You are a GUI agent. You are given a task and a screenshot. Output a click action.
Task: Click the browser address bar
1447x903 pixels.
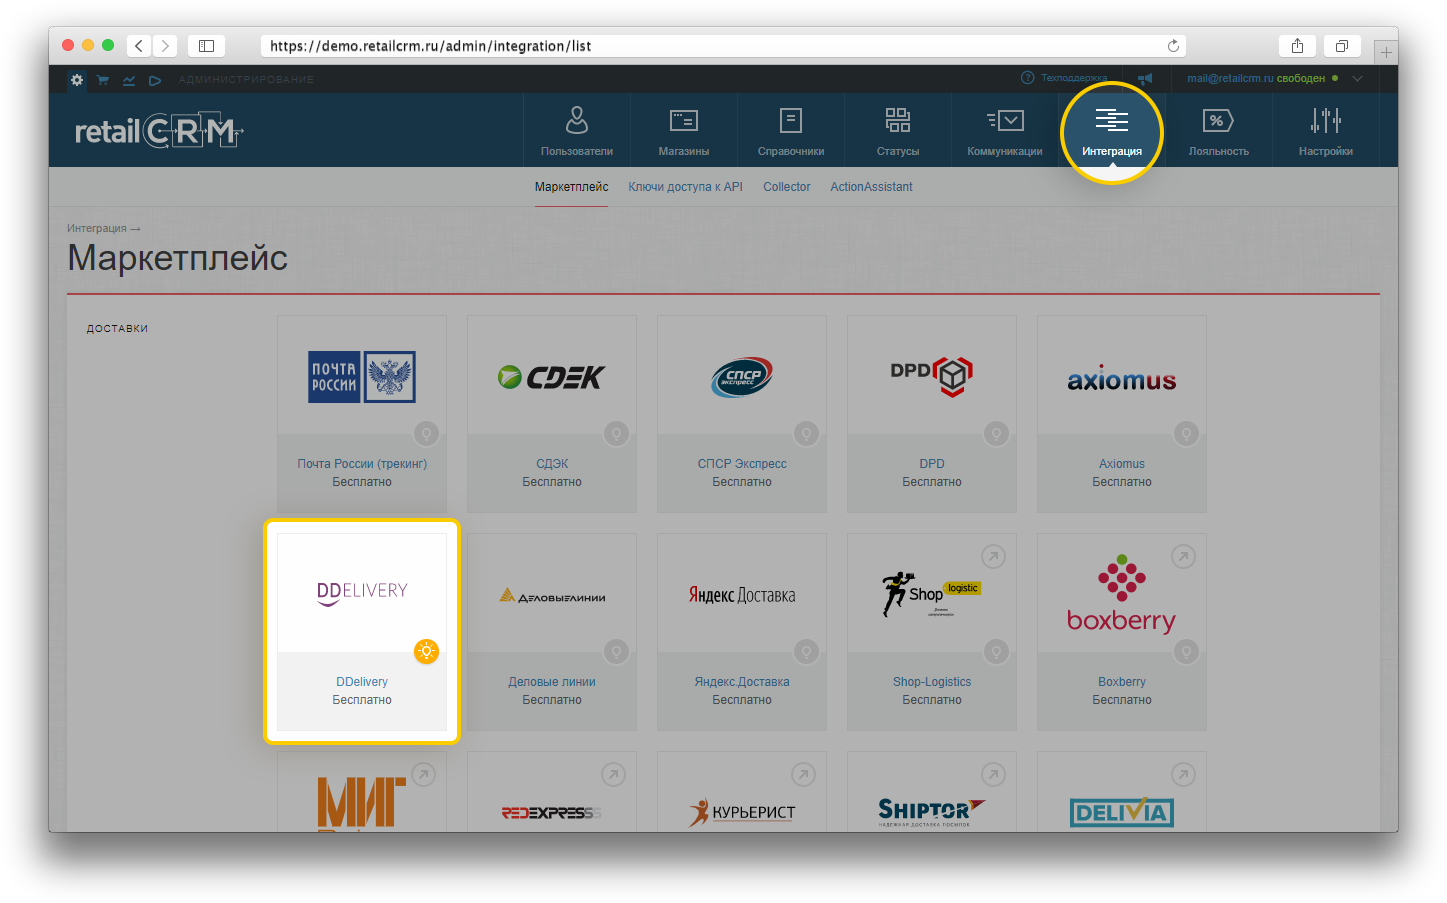724,46
